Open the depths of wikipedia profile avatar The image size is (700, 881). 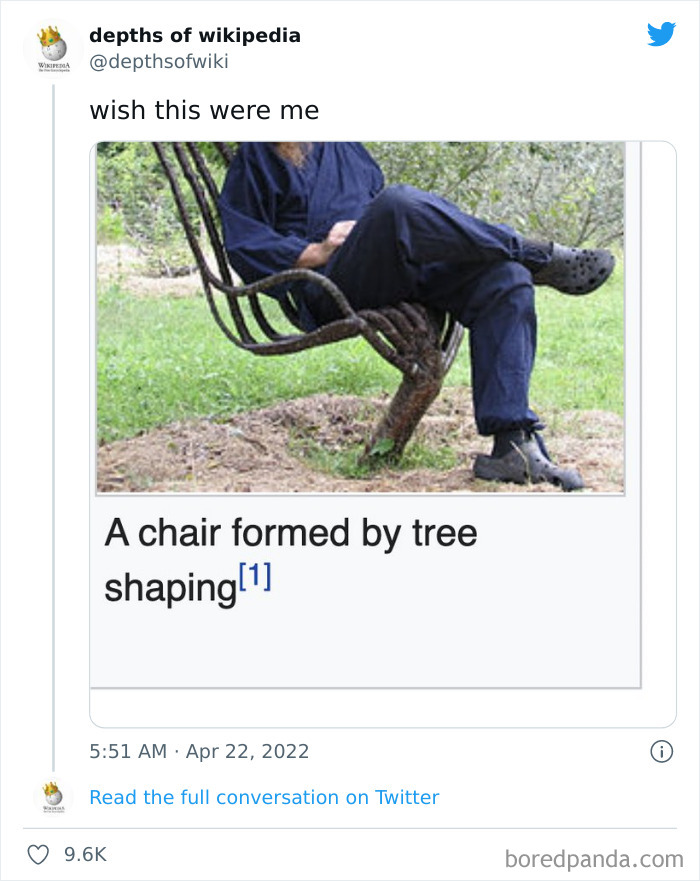52,47
